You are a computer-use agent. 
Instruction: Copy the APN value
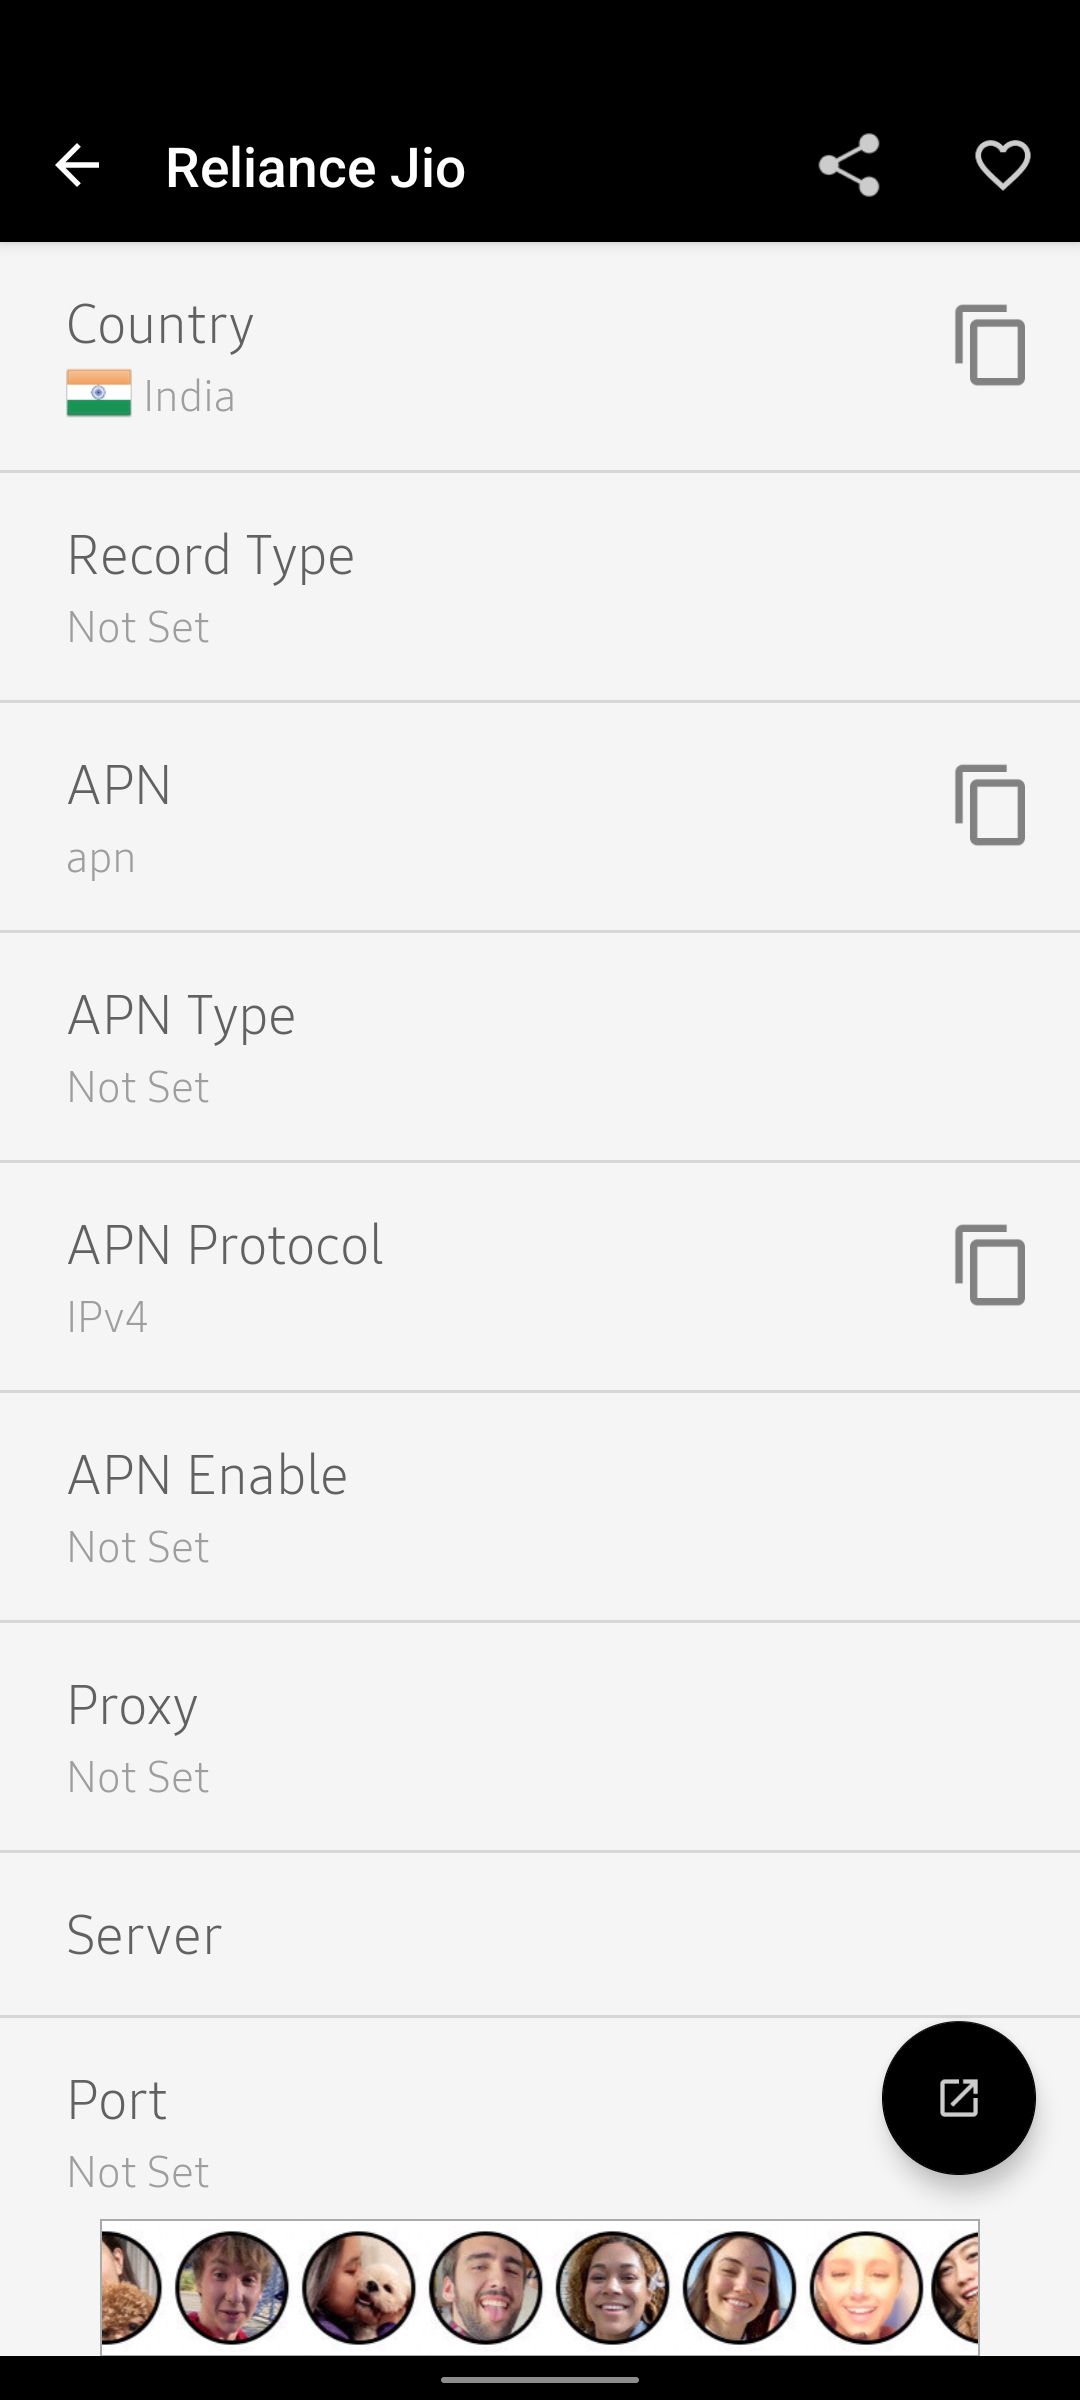coord(990,805)
